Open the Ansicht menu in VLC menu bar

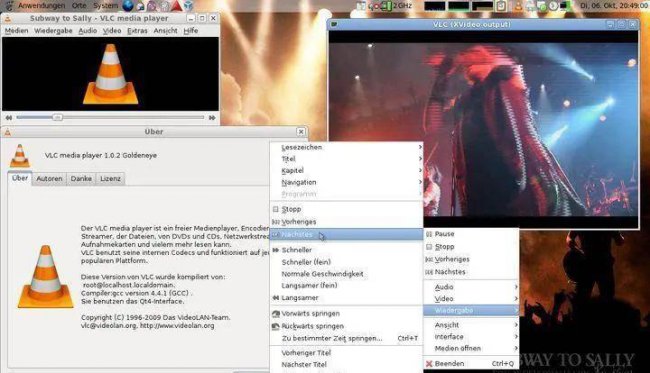[165, 31]
